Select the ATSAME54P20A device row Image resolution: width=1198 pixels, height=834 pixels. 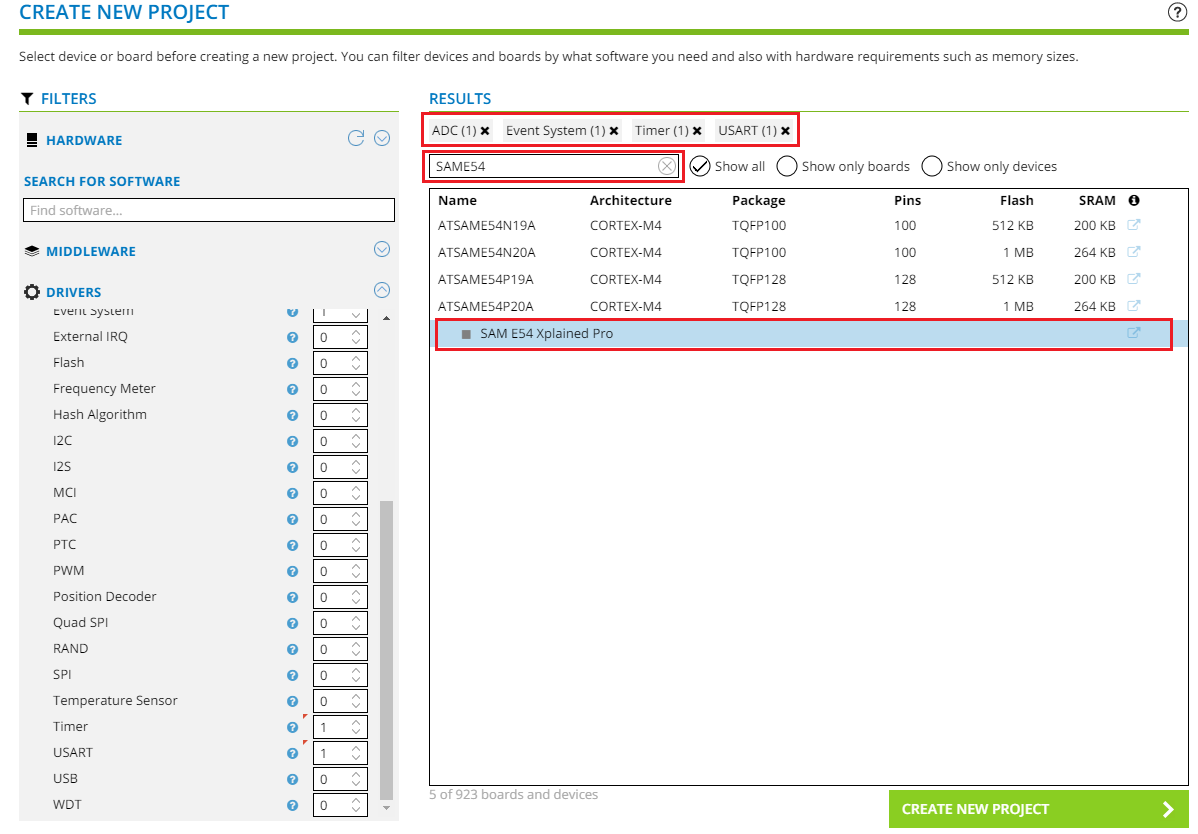tap(486, 306)
